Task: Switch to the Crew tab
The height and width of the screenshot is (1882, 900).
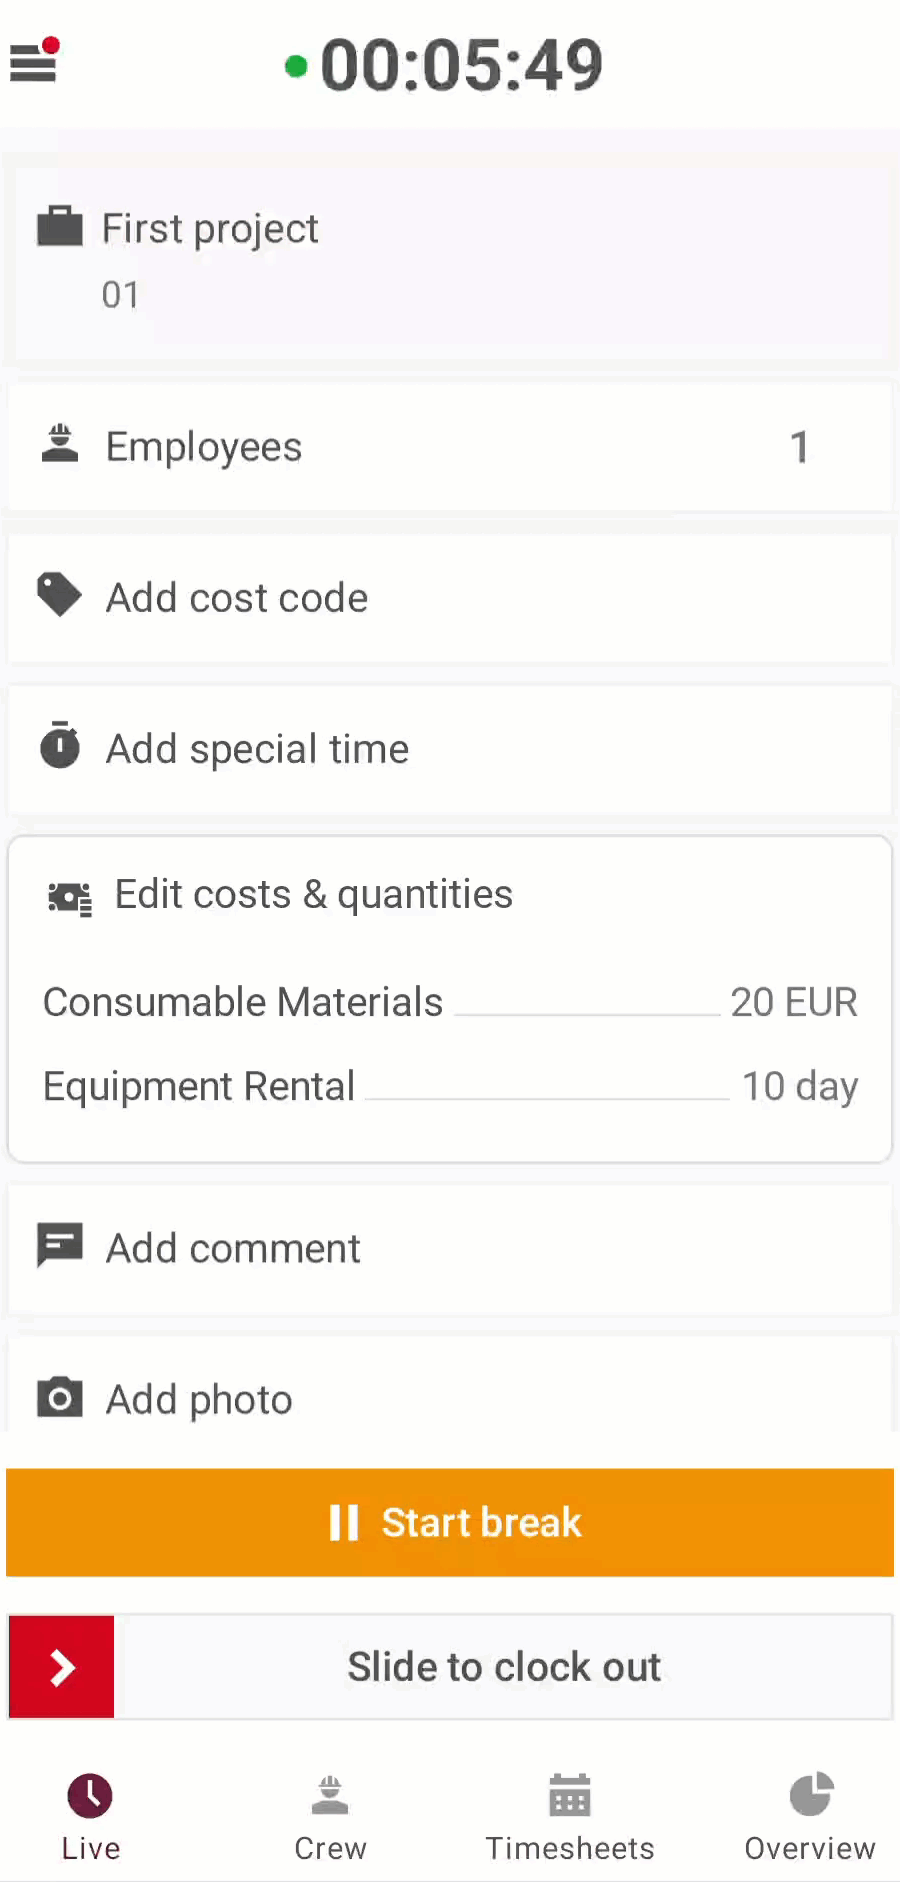Action: point(330,1816)
